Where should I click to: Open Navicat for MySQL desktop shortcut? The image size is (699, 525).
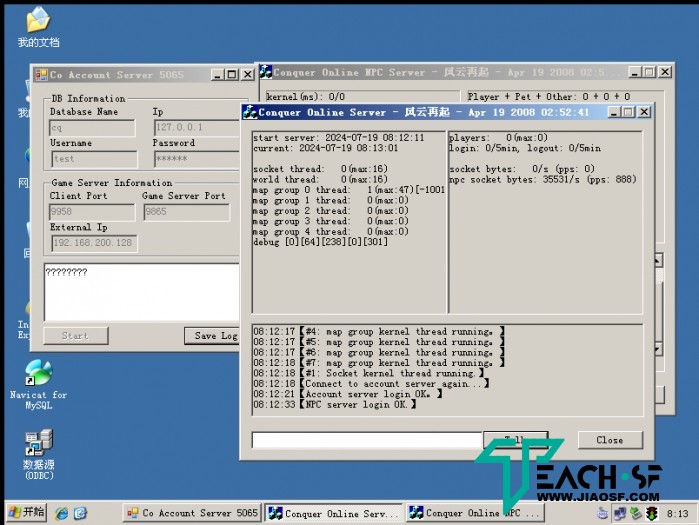39,384
